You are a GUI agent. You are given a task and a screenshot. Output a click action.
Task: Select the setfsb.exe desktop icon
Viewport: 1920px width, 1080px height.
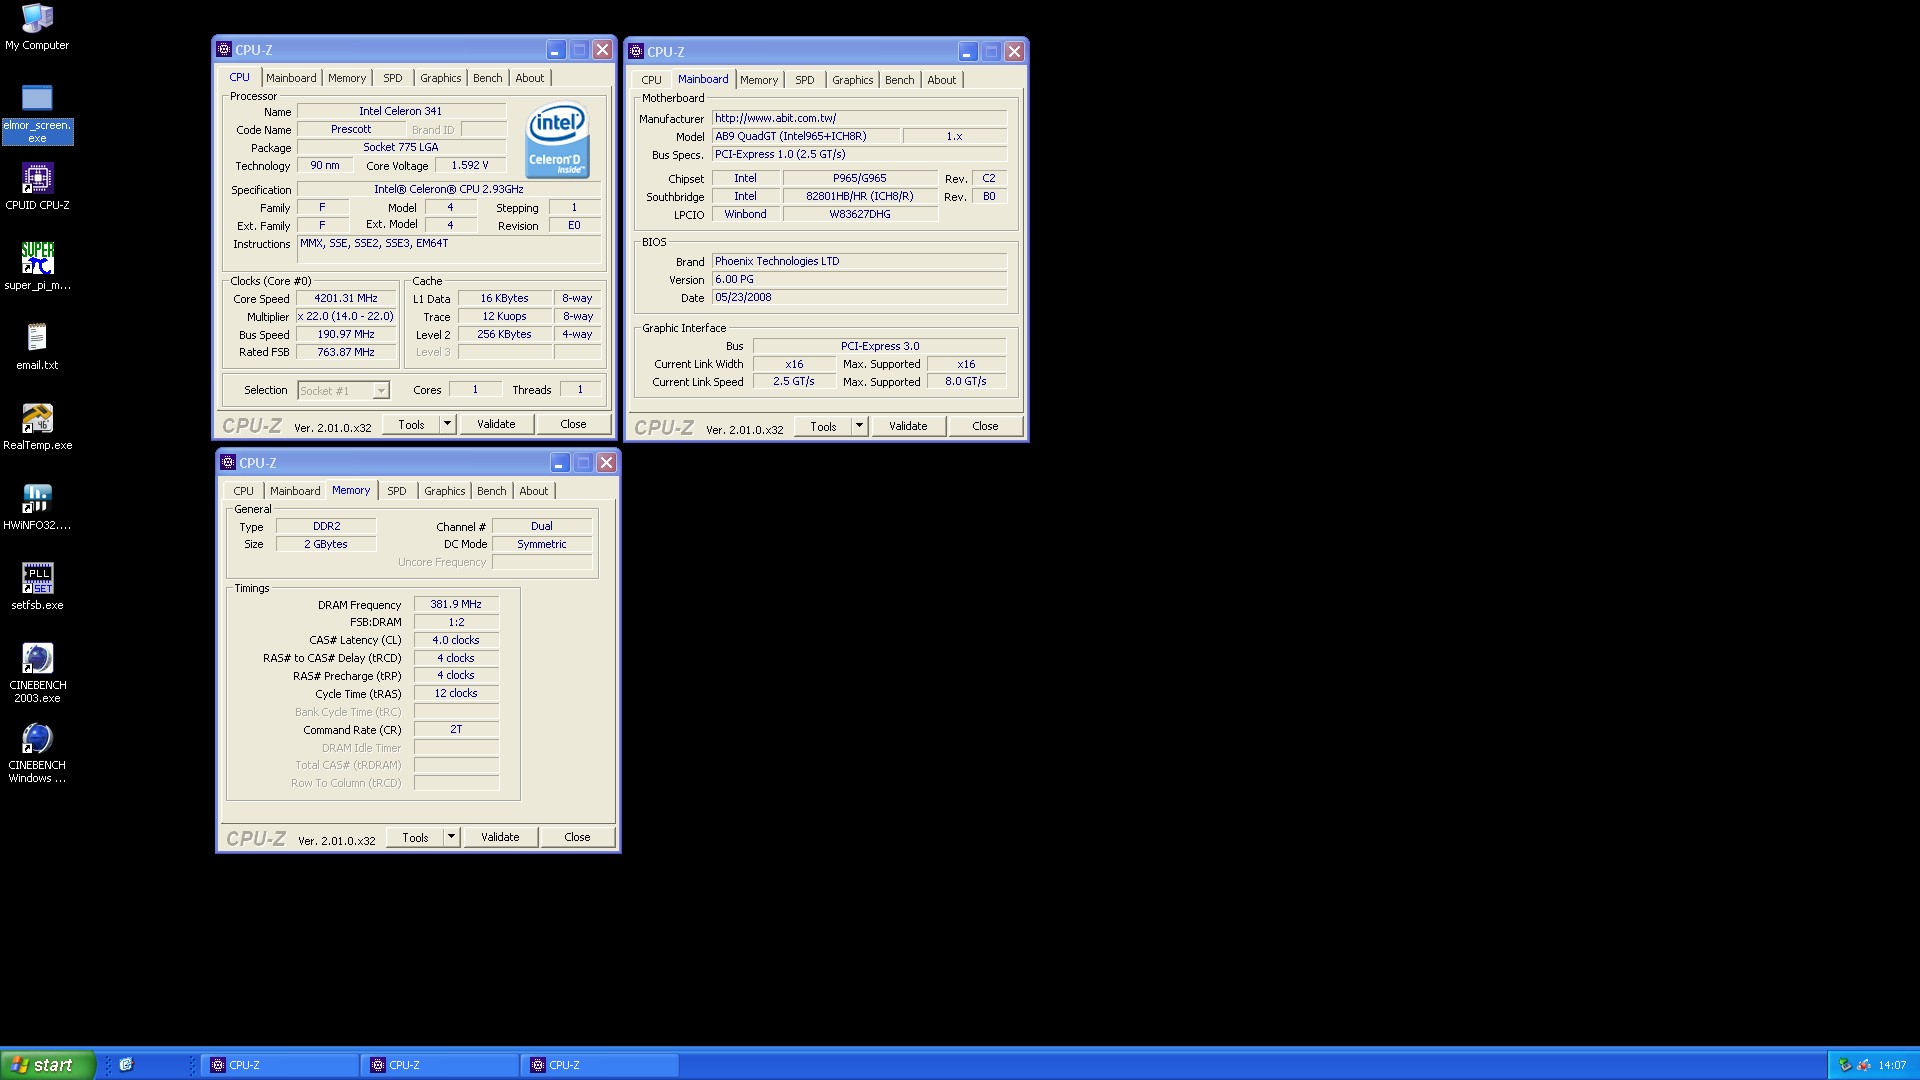tap(37, 587)
